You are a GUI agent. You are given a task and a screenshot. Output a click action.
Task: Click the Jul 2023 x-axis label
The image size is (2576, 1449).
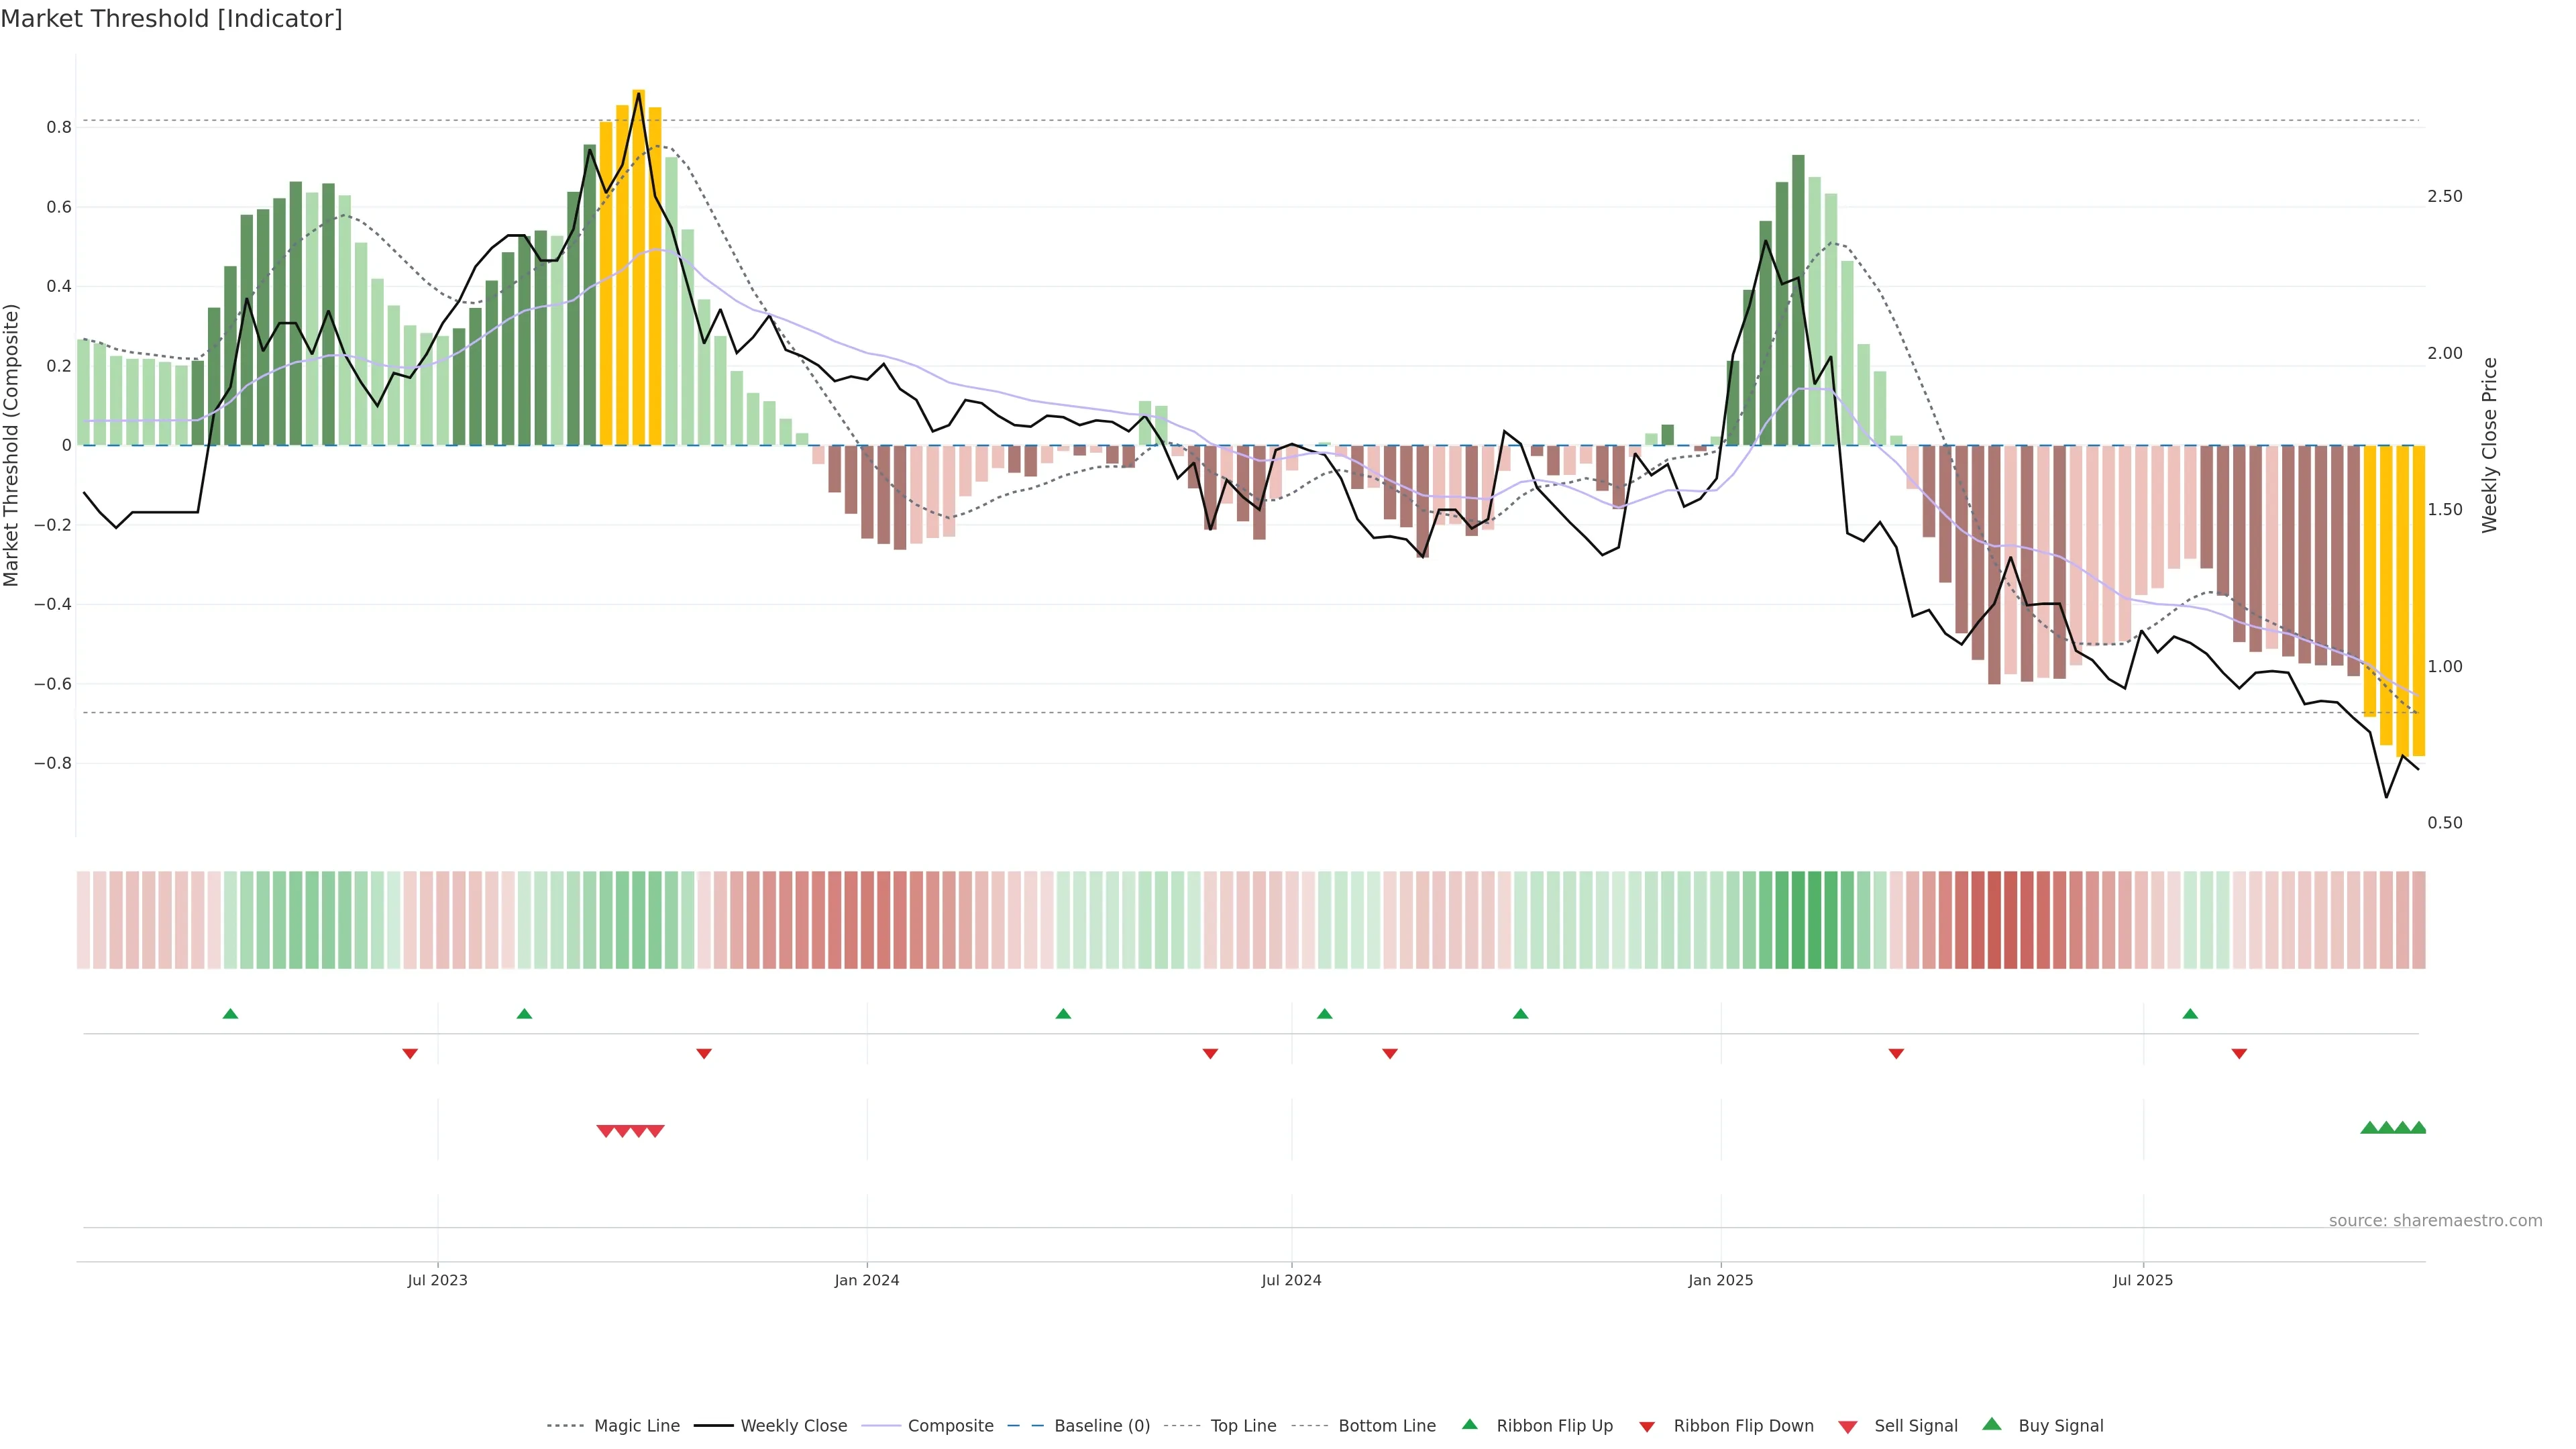437,1280
